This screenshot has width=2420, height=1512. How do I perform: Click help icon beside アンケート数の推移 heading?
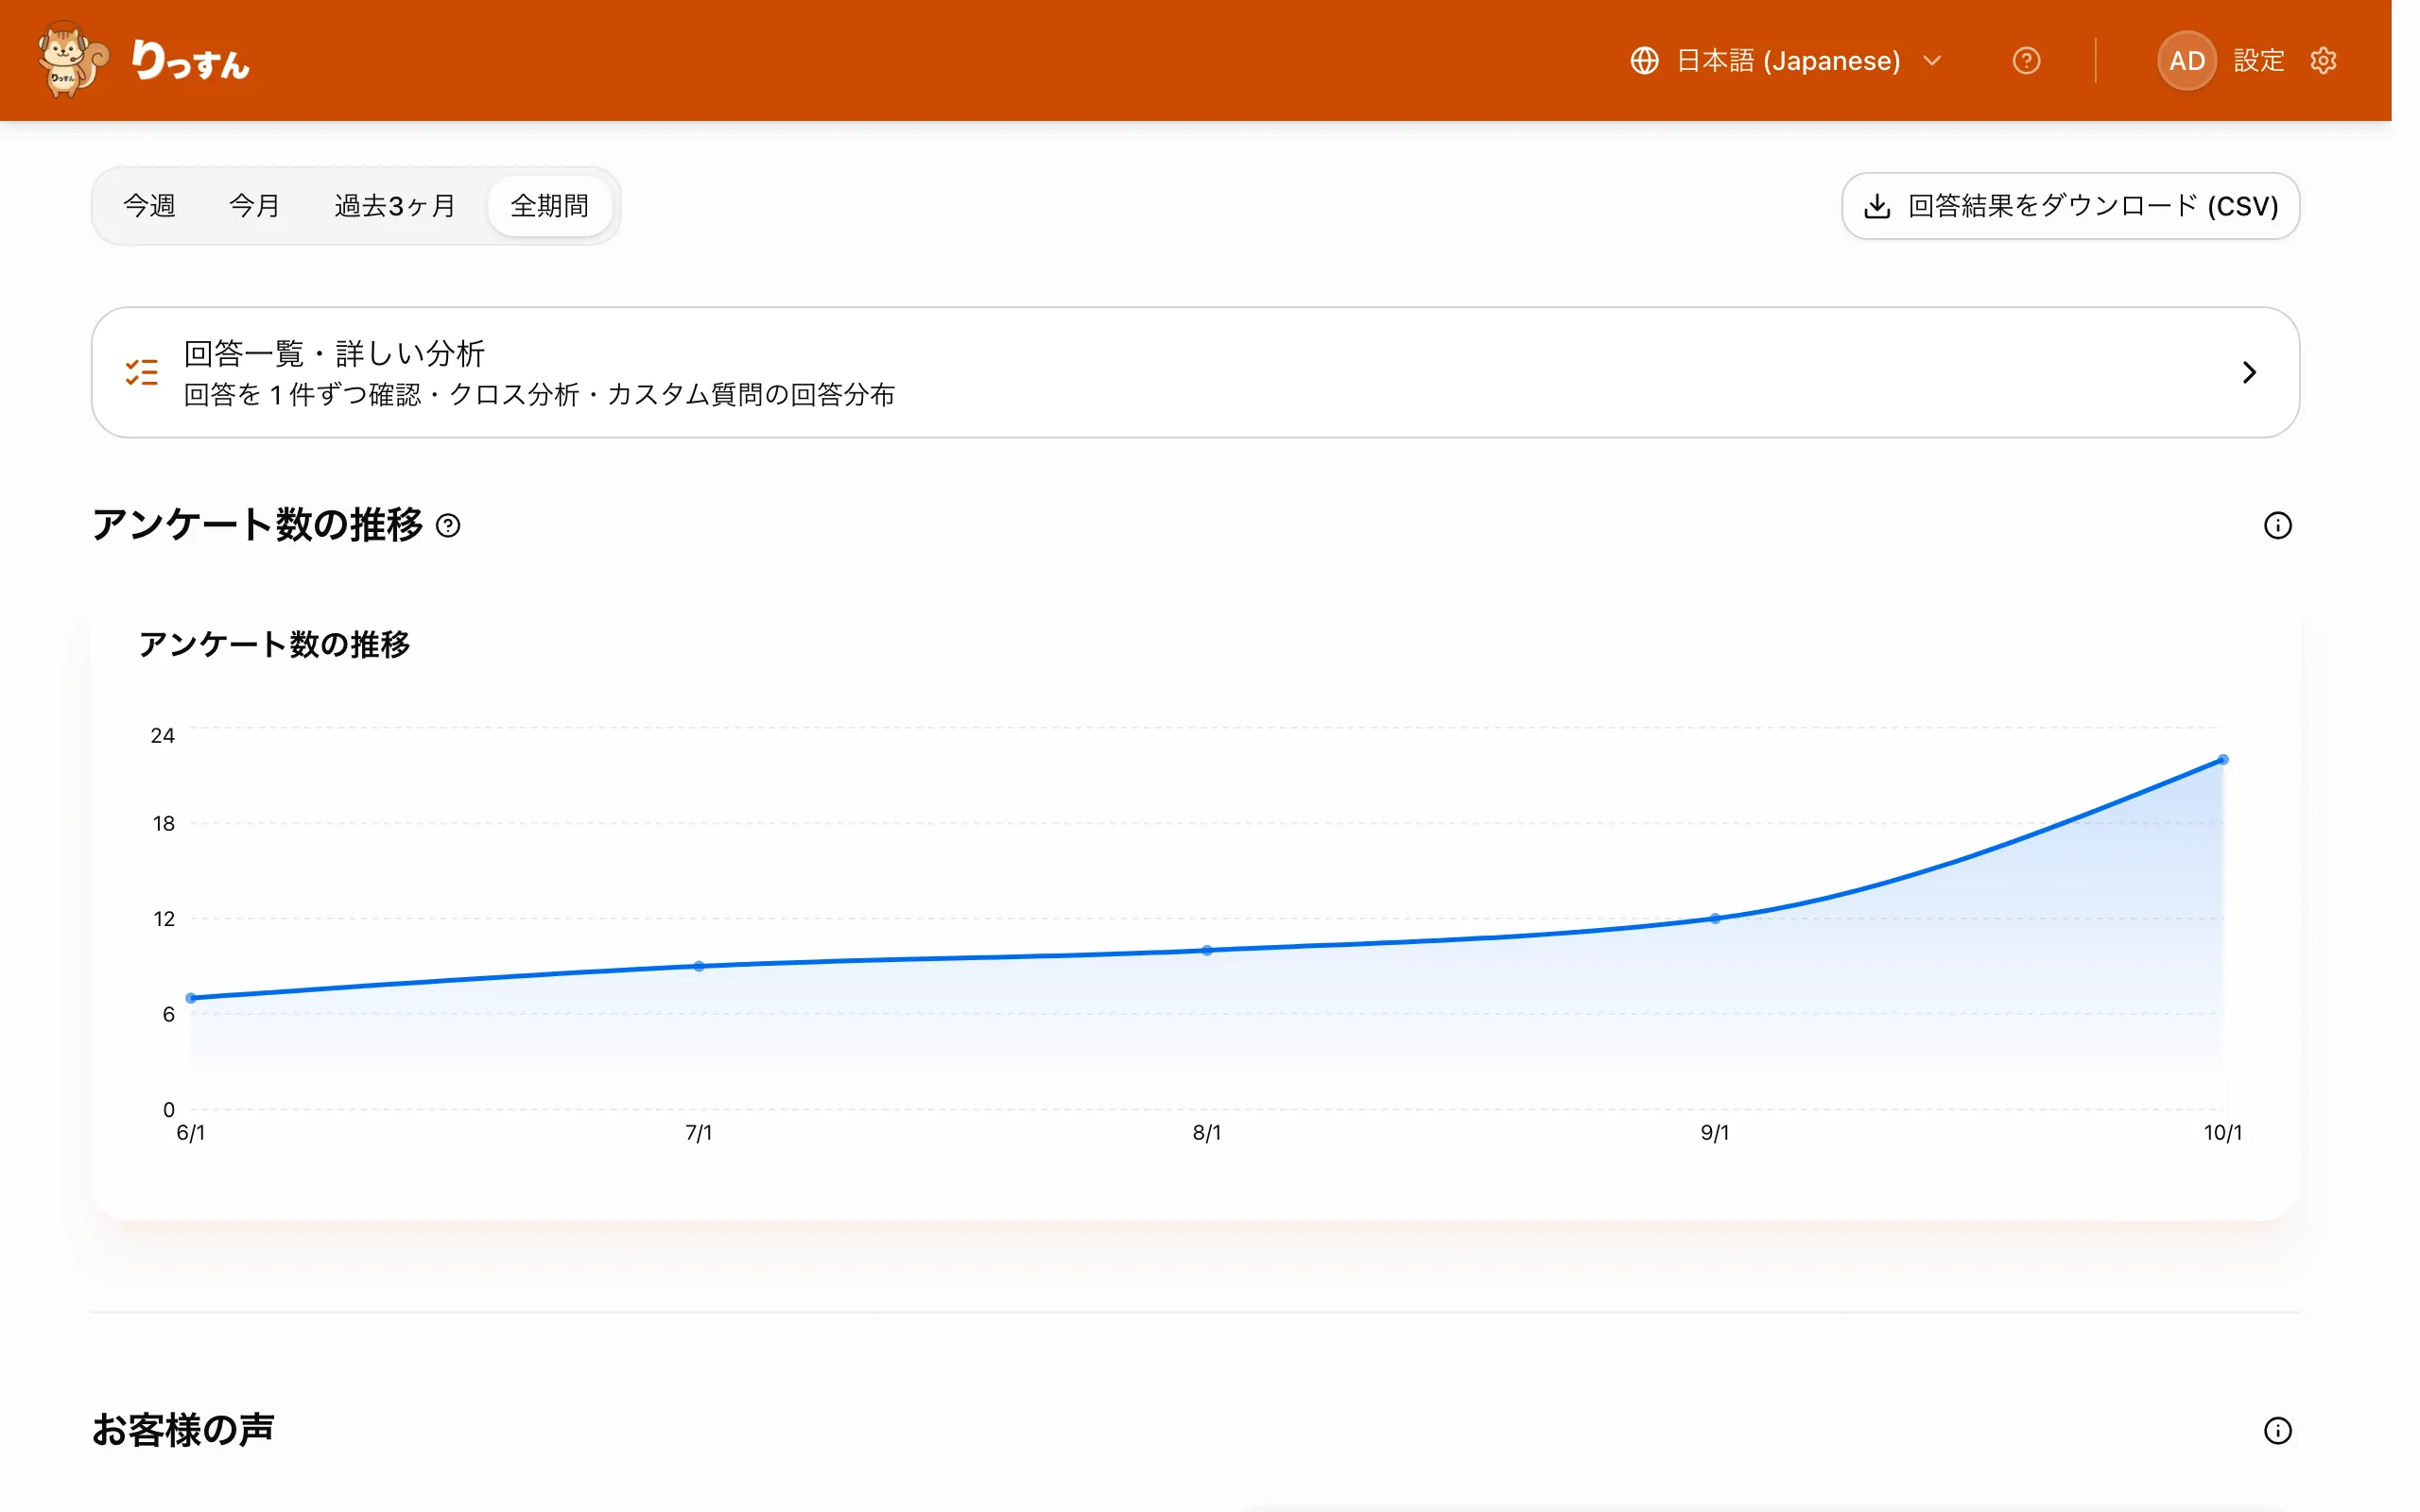pos(448,526)
